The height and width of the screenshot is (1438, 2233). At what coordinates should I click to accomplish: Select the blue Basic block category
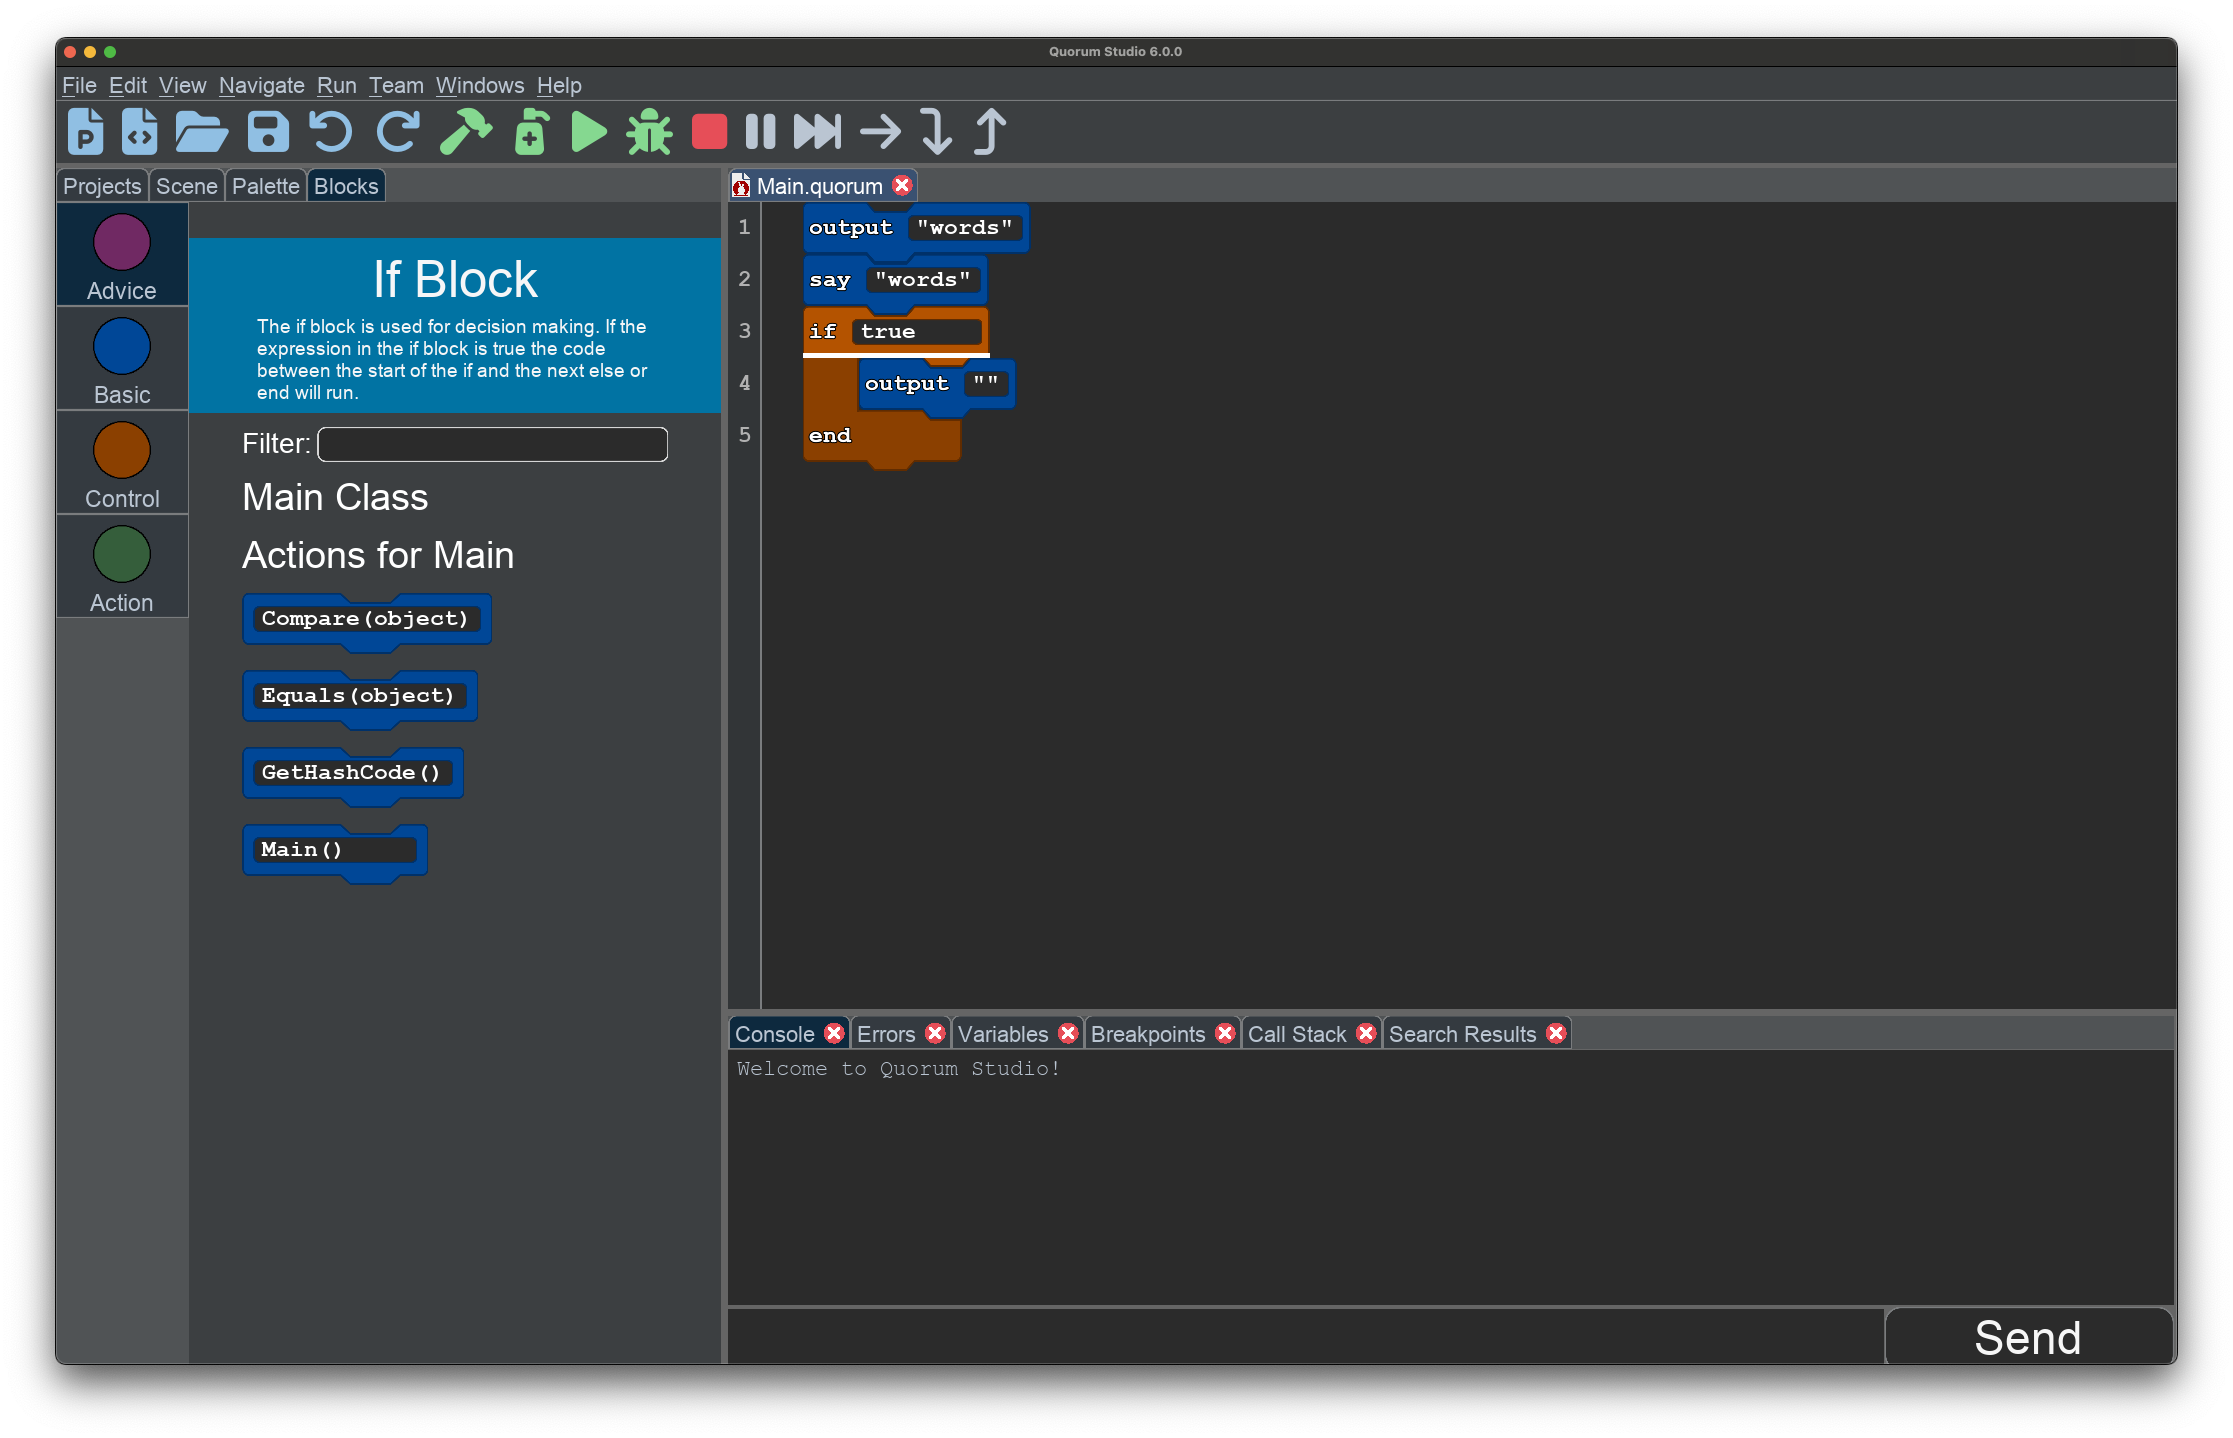(x=122, y=360)
